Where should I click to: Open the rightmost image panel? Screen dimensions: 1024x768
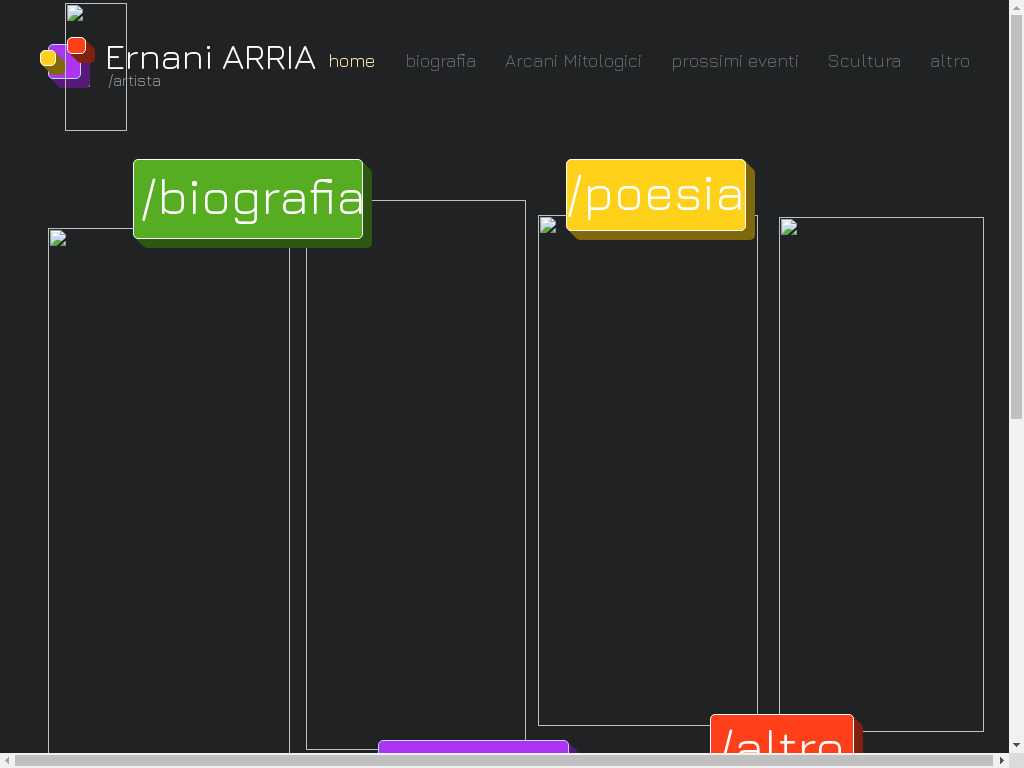tap(881, 475)
